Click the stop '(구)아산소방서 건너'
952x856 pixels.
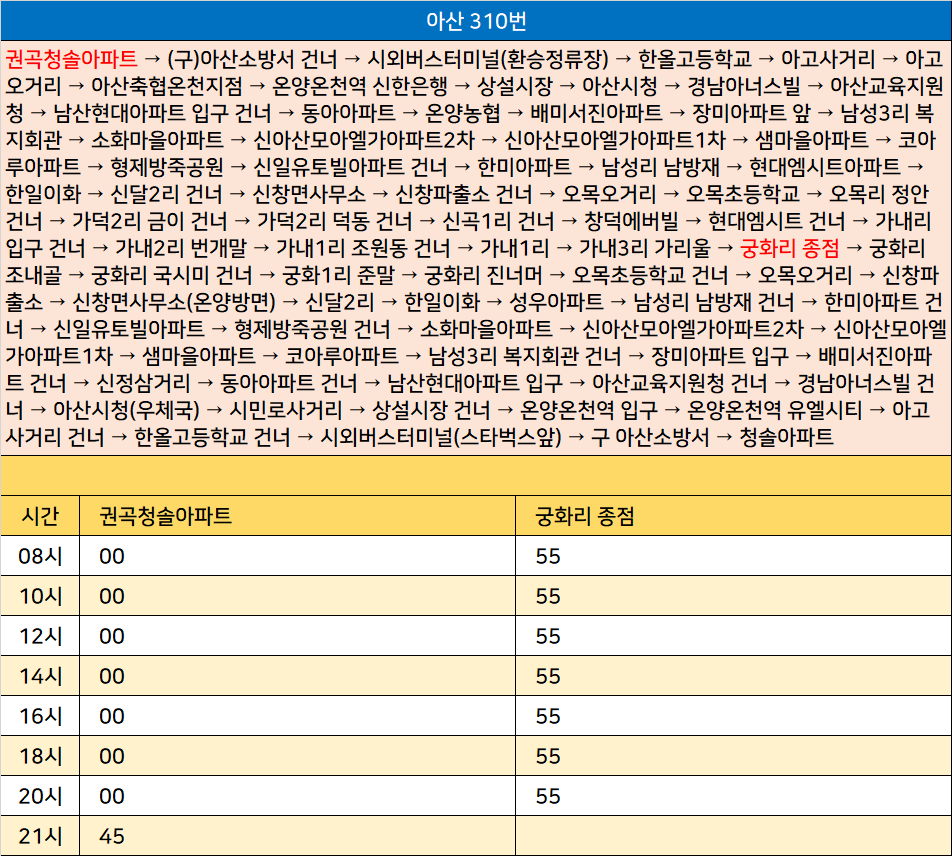coord(252,59)
